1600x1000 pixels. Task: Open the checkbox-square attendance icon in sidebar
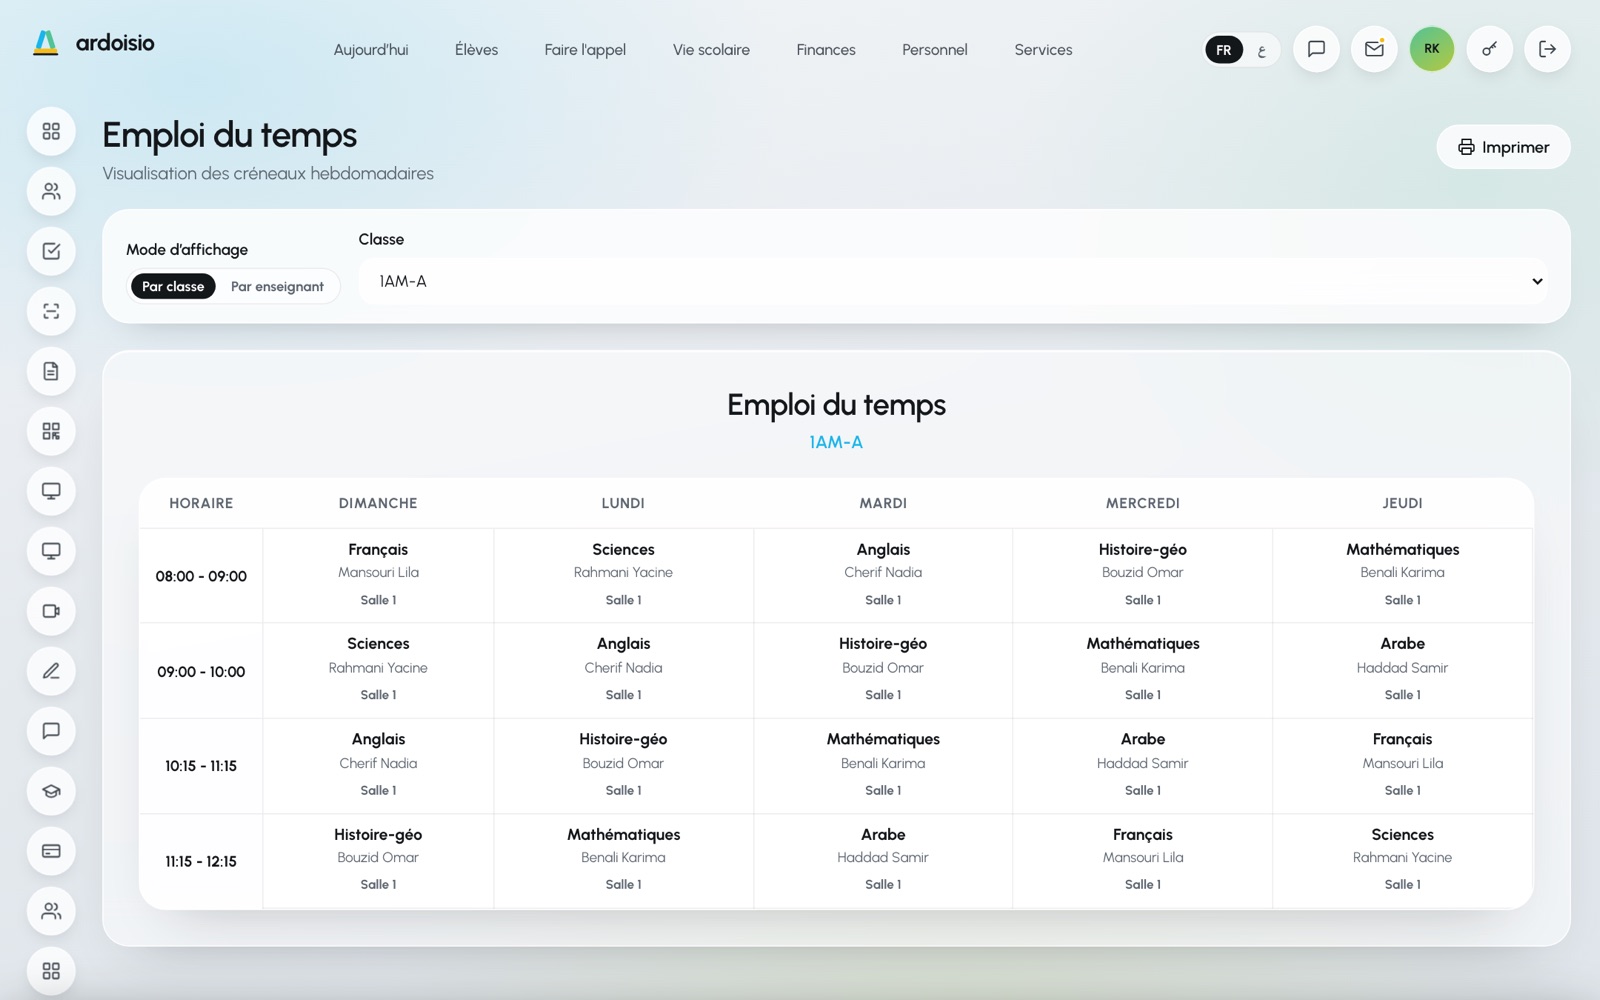[51, 251]
